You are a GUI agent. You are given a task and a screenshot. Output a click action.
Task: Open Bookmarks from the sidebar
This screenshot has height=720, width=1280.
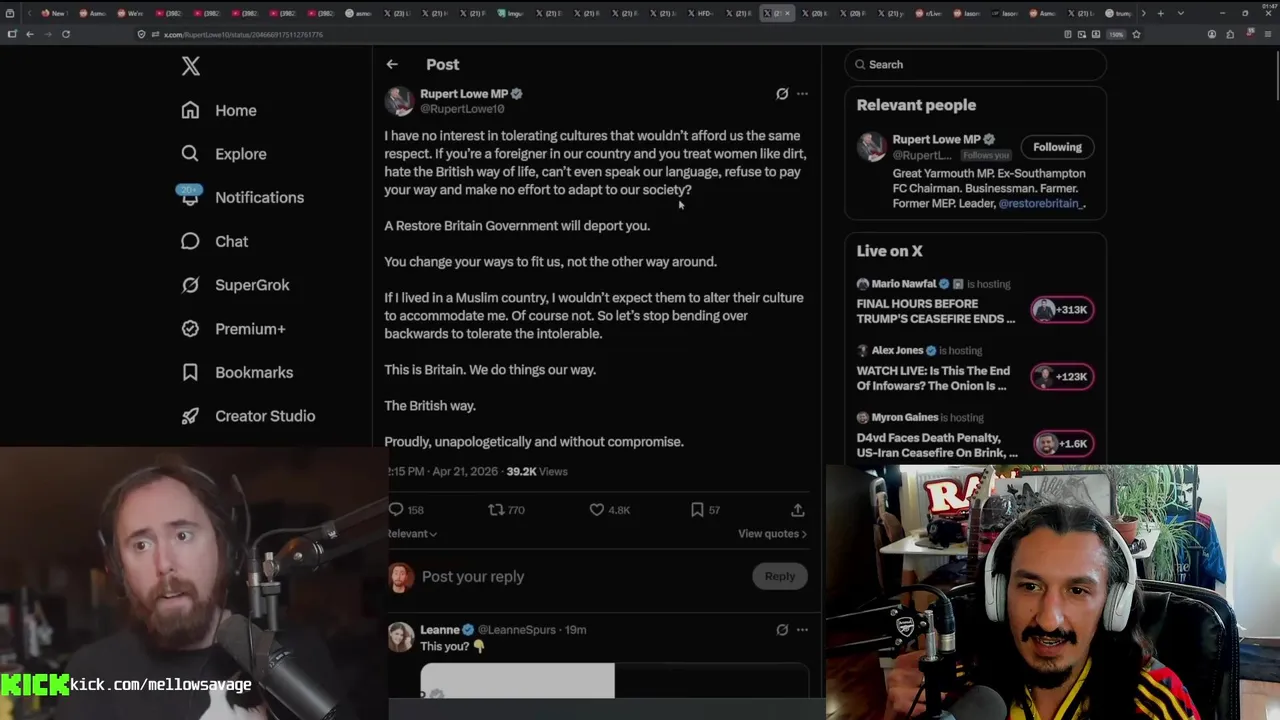237,372
